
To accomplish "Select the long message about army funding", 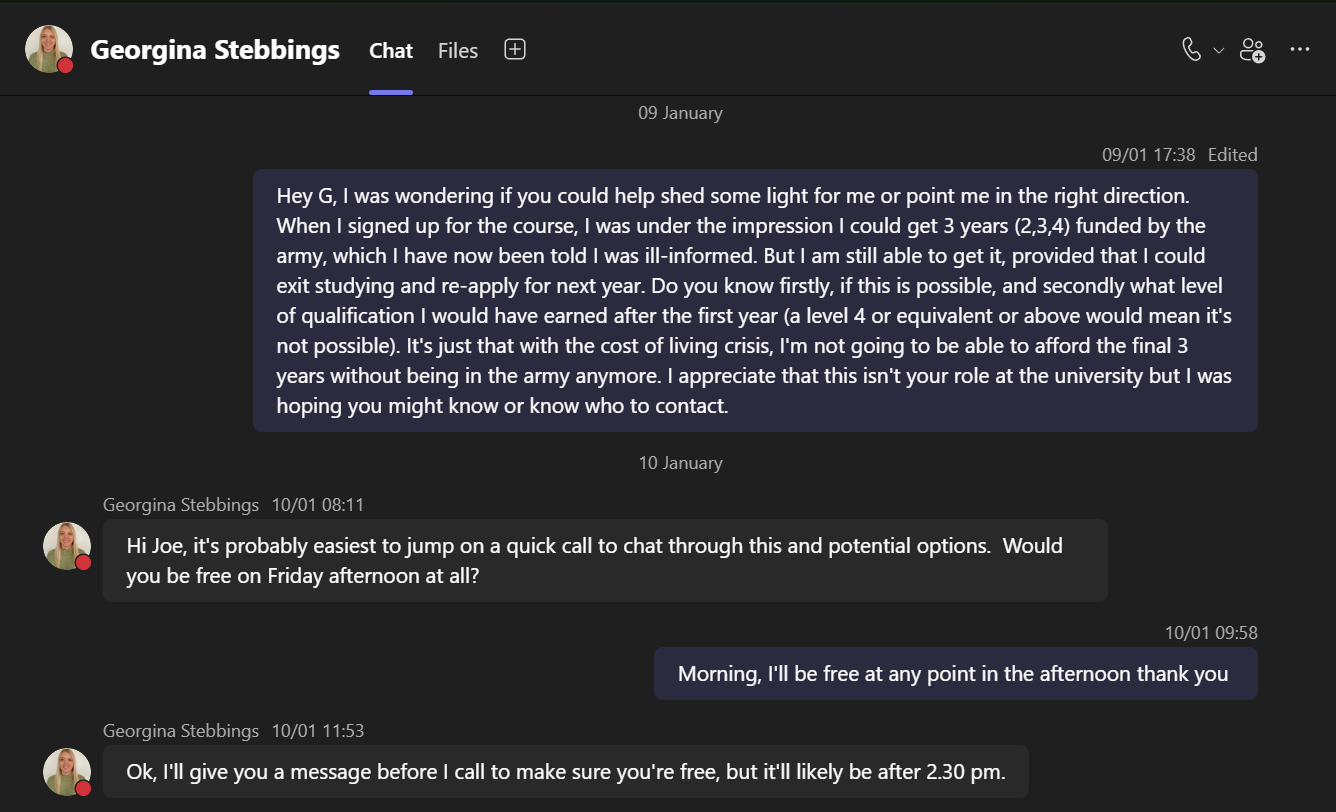I will coord(755,300).
